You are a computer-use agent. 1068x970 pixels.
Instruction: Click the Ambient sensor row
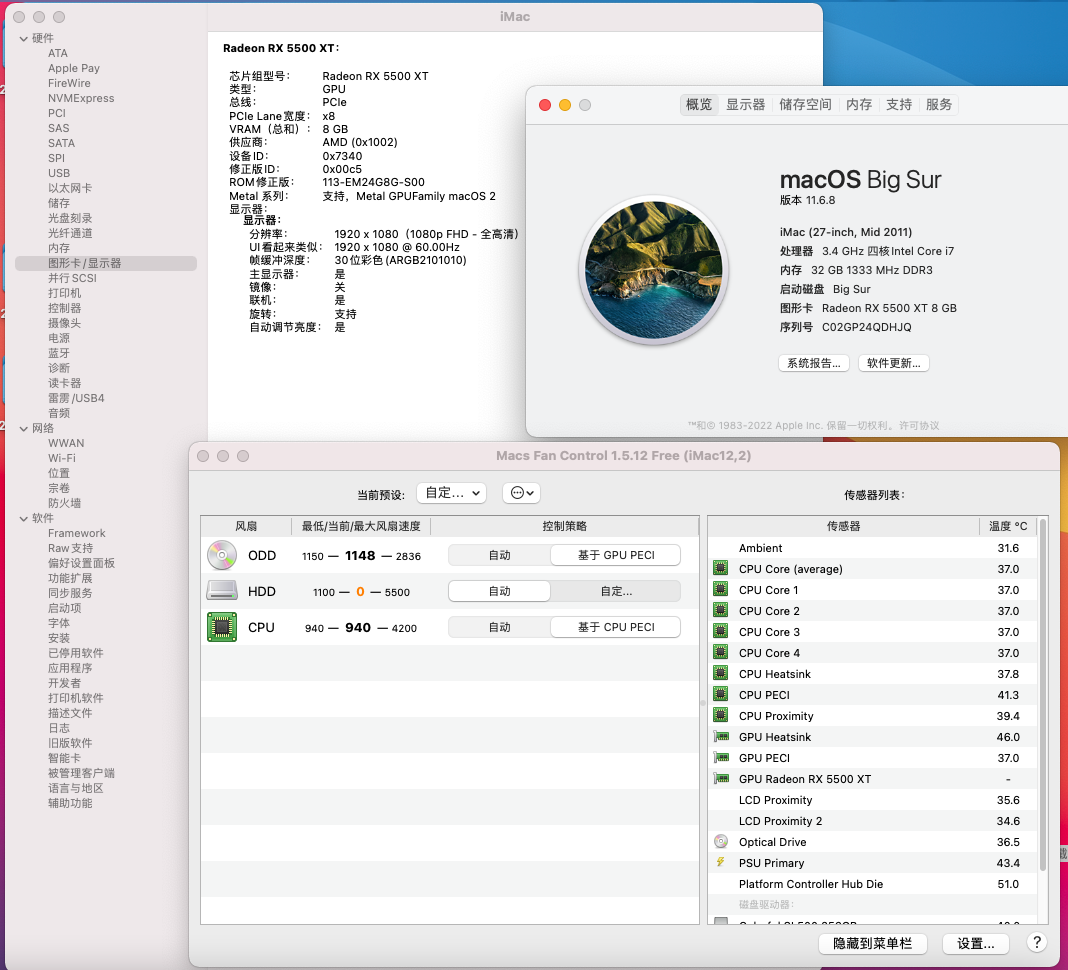873,548
